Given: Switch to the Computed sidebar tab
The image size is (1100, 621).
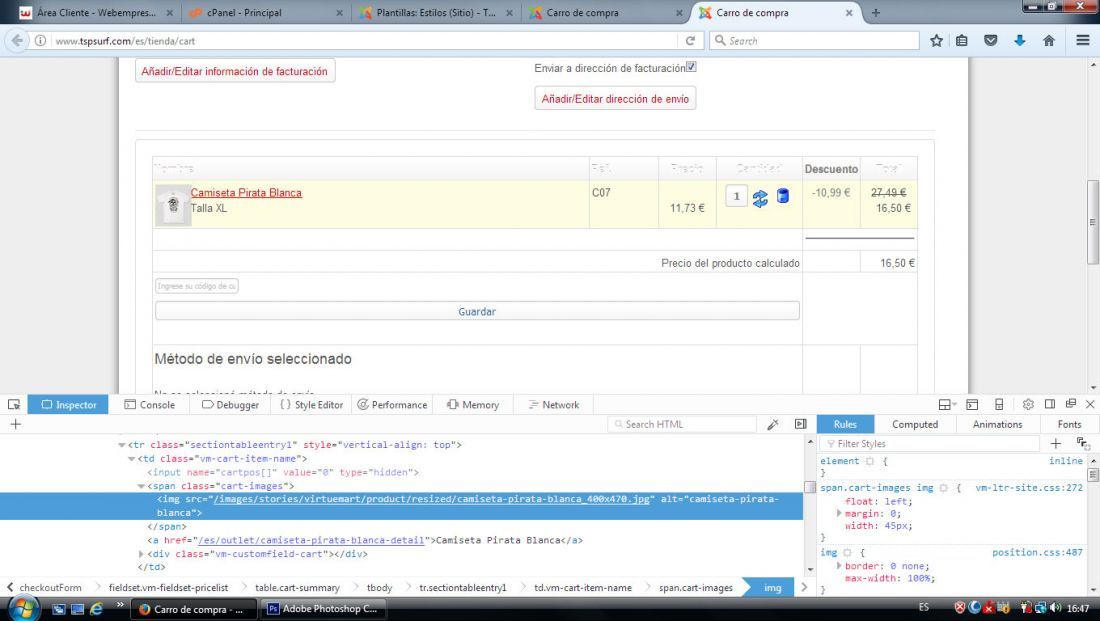Looking at the screenshot, I should pos(915,425).
